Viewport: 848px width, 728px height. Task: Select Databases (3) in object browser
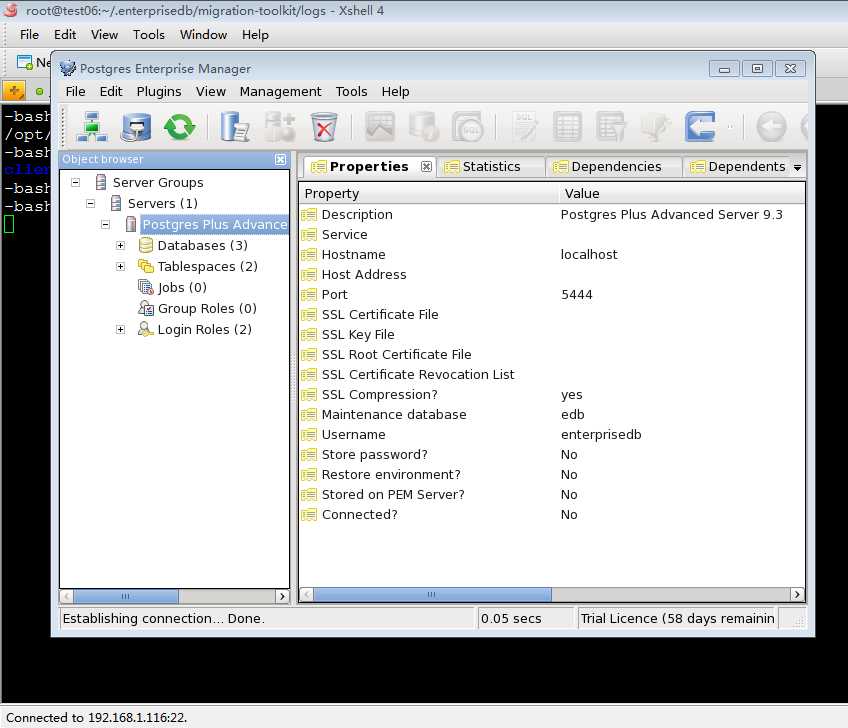click(x=202, y=245)
